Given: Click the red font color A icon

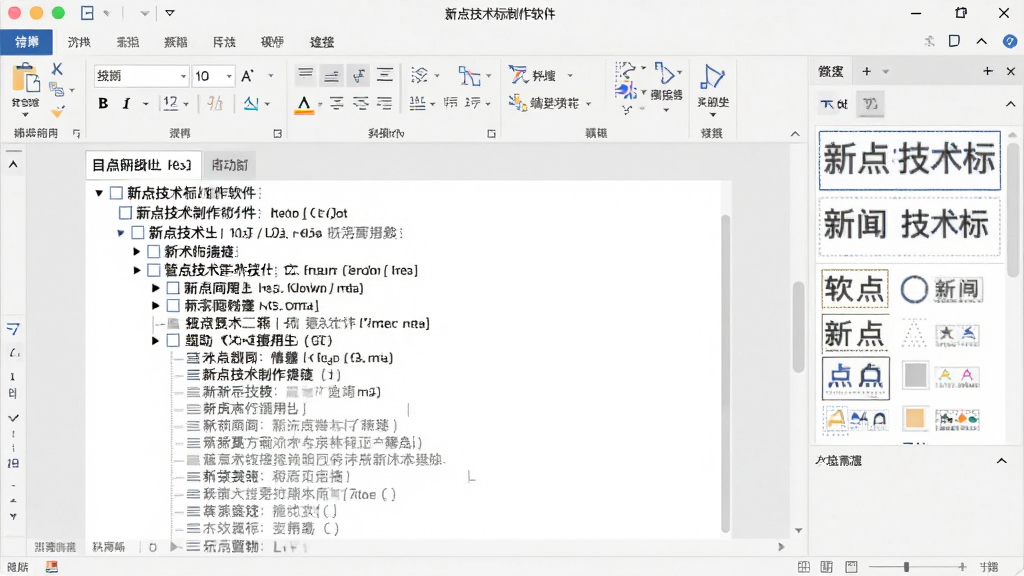Looking at the screenshot, I should point(303,104).
